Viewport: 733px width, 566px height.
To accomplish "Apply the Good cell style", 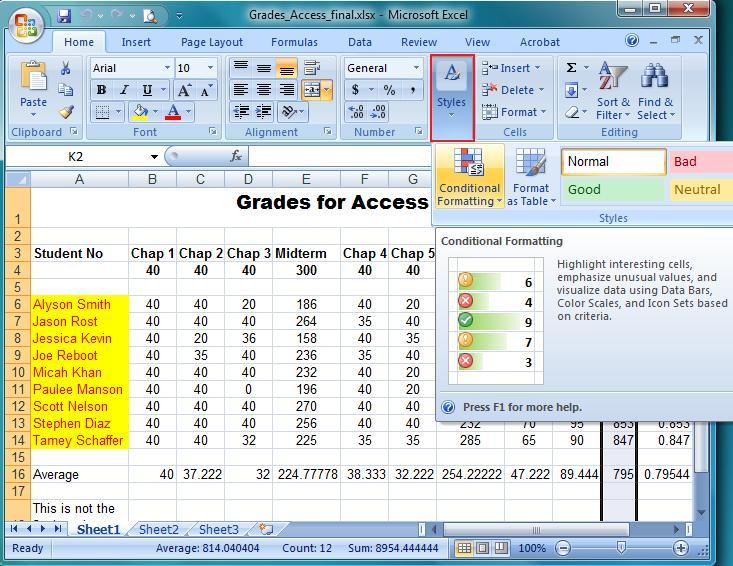I will (613, 189).
